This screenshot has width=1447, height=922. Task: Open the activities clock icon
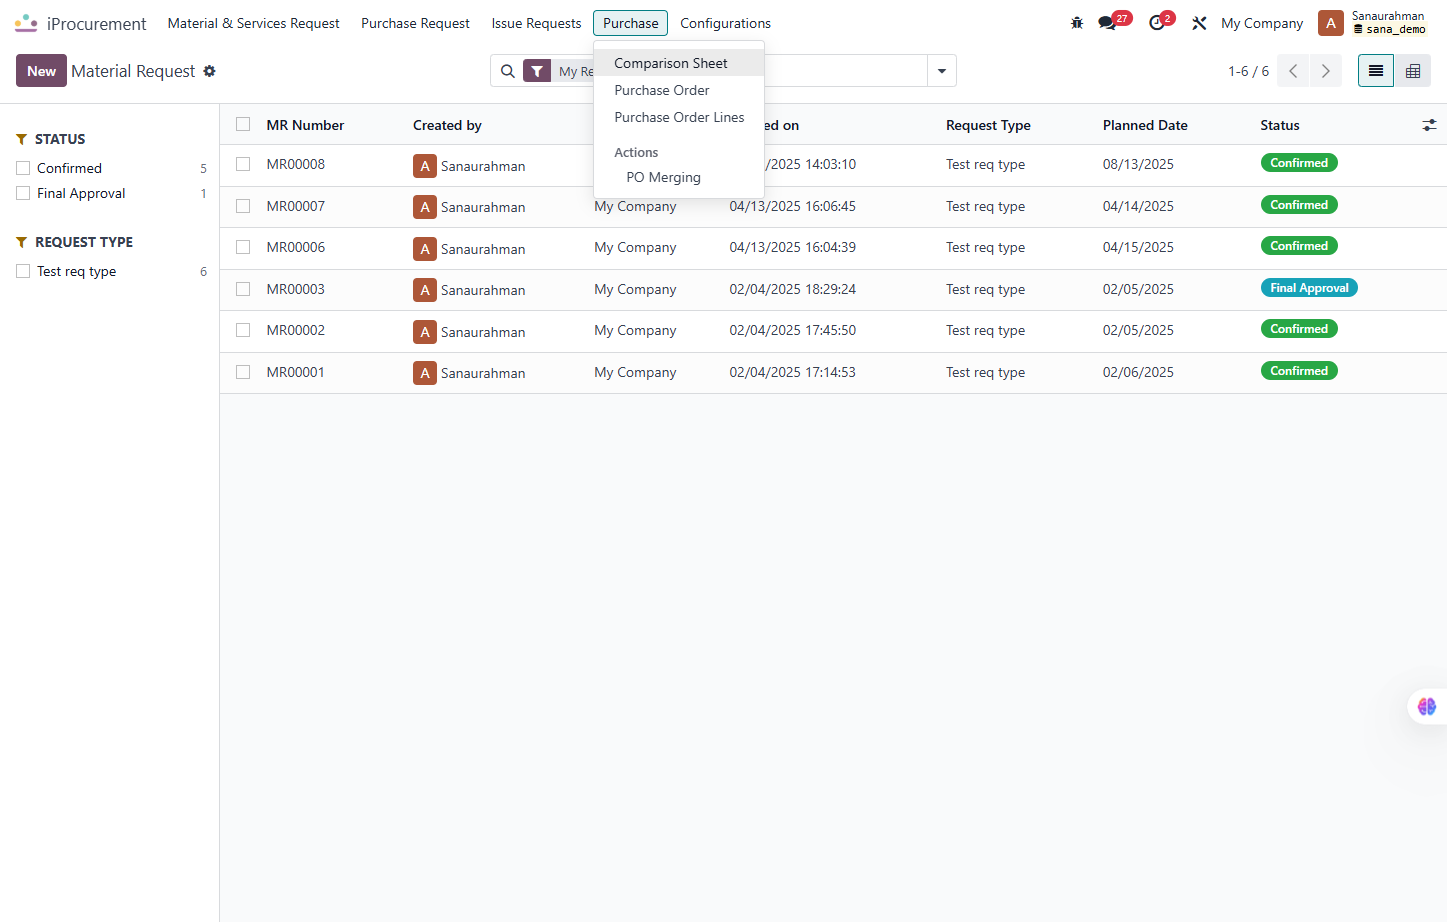click(1157, 23)
